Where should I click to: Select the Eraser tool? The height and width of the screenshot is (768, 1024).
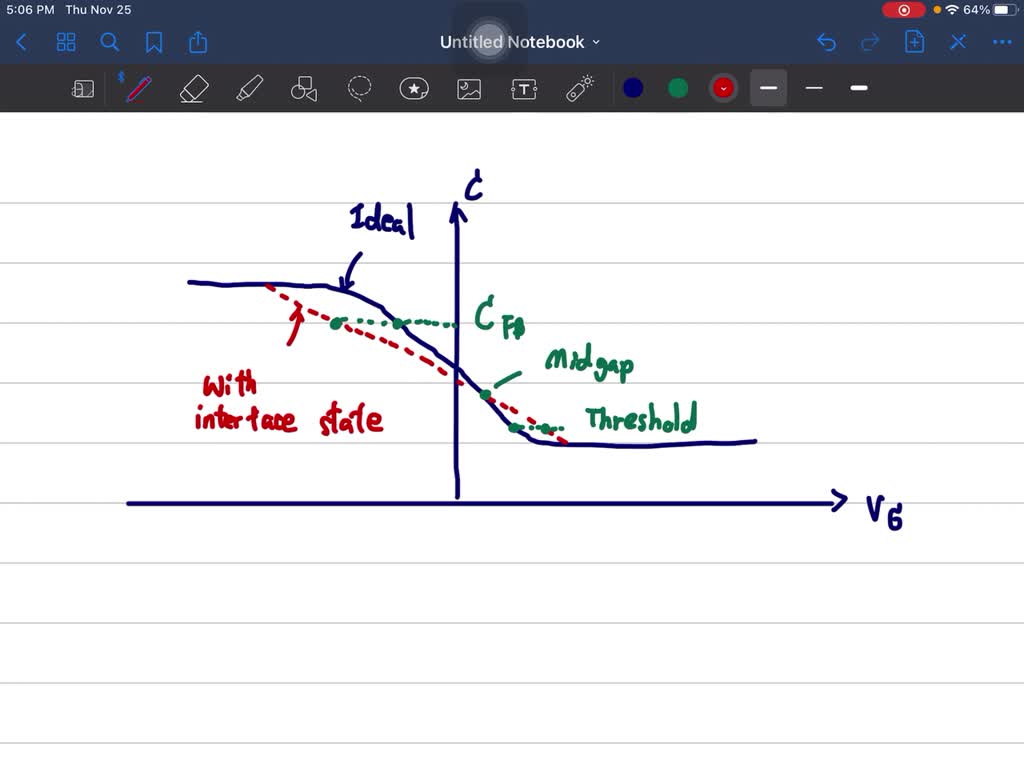(x=193, y=88)
